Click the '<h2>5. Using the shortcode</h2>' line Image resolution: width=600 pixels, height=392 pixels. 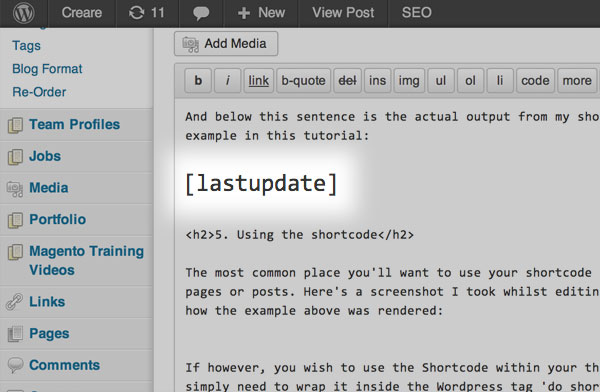click(300, 235)
